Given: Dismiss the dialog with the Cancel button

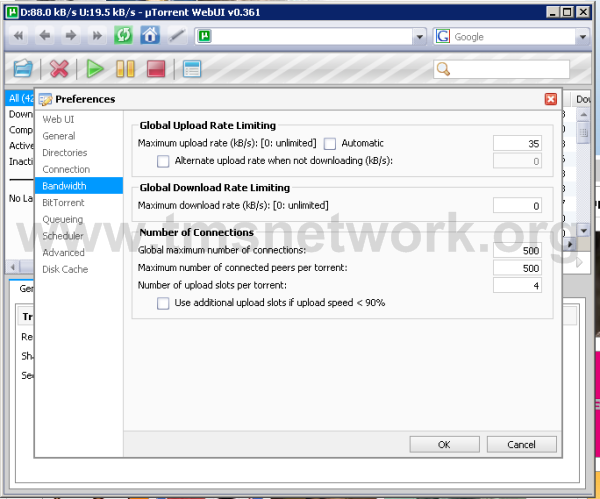Looking at the screenshot, I should point(521,444).
